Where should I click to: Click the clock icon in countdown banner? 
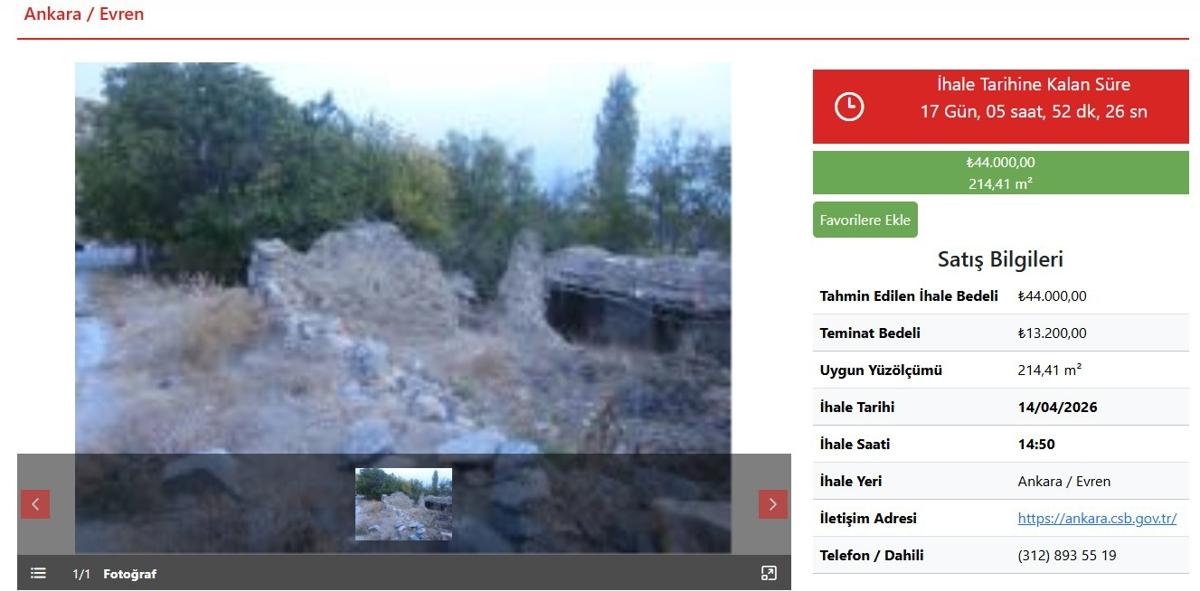[x=849, y=106]
